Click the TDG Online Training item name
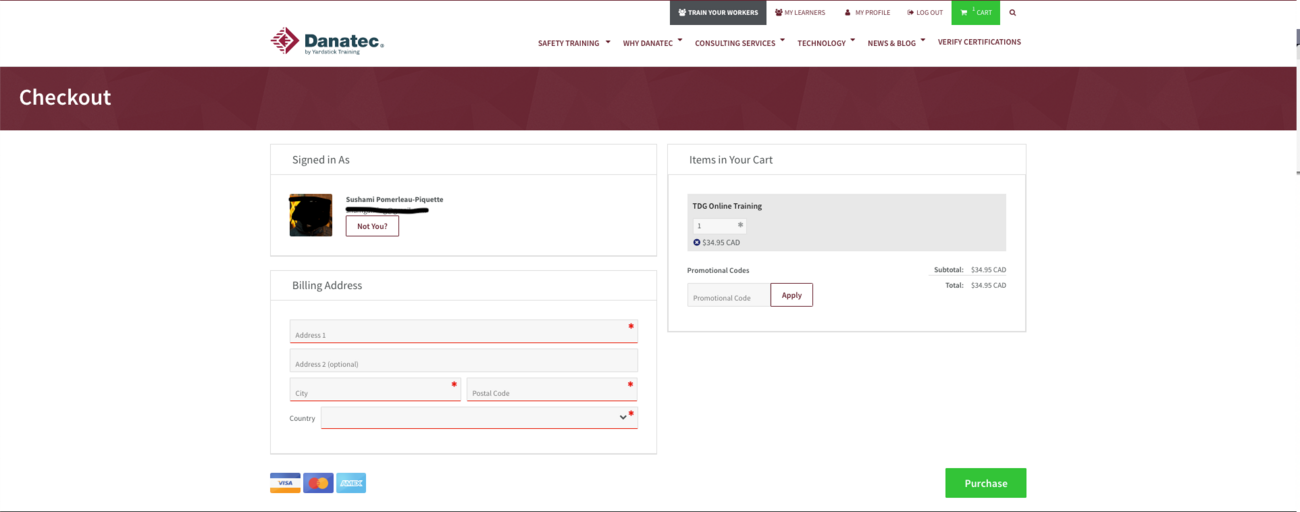This screenshot has height=512, width=1300. pyautogui.click(x=727, y=206)
